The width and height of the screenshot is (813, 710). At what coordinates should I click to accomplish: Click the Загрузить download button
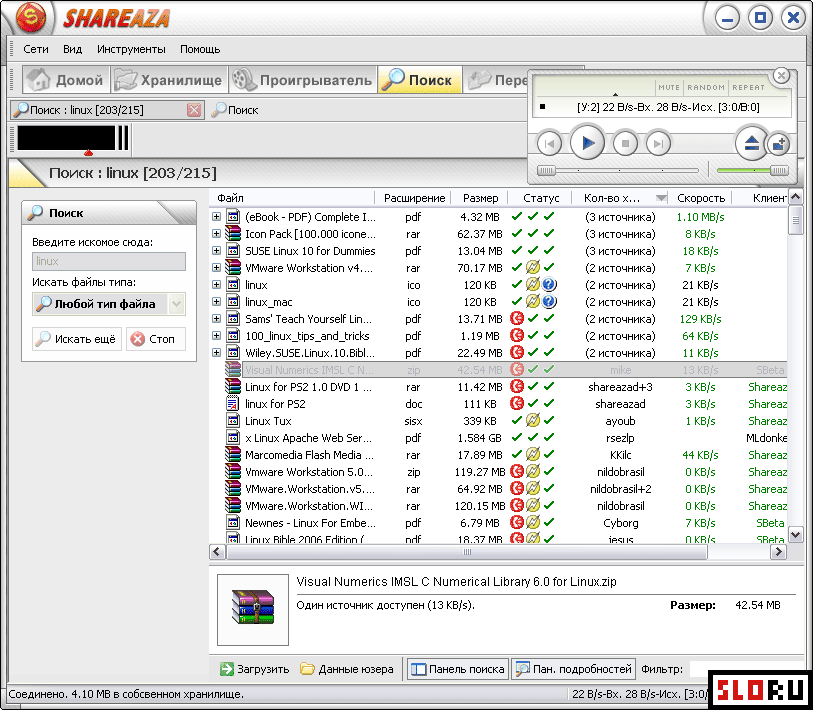tap(255, 669)
